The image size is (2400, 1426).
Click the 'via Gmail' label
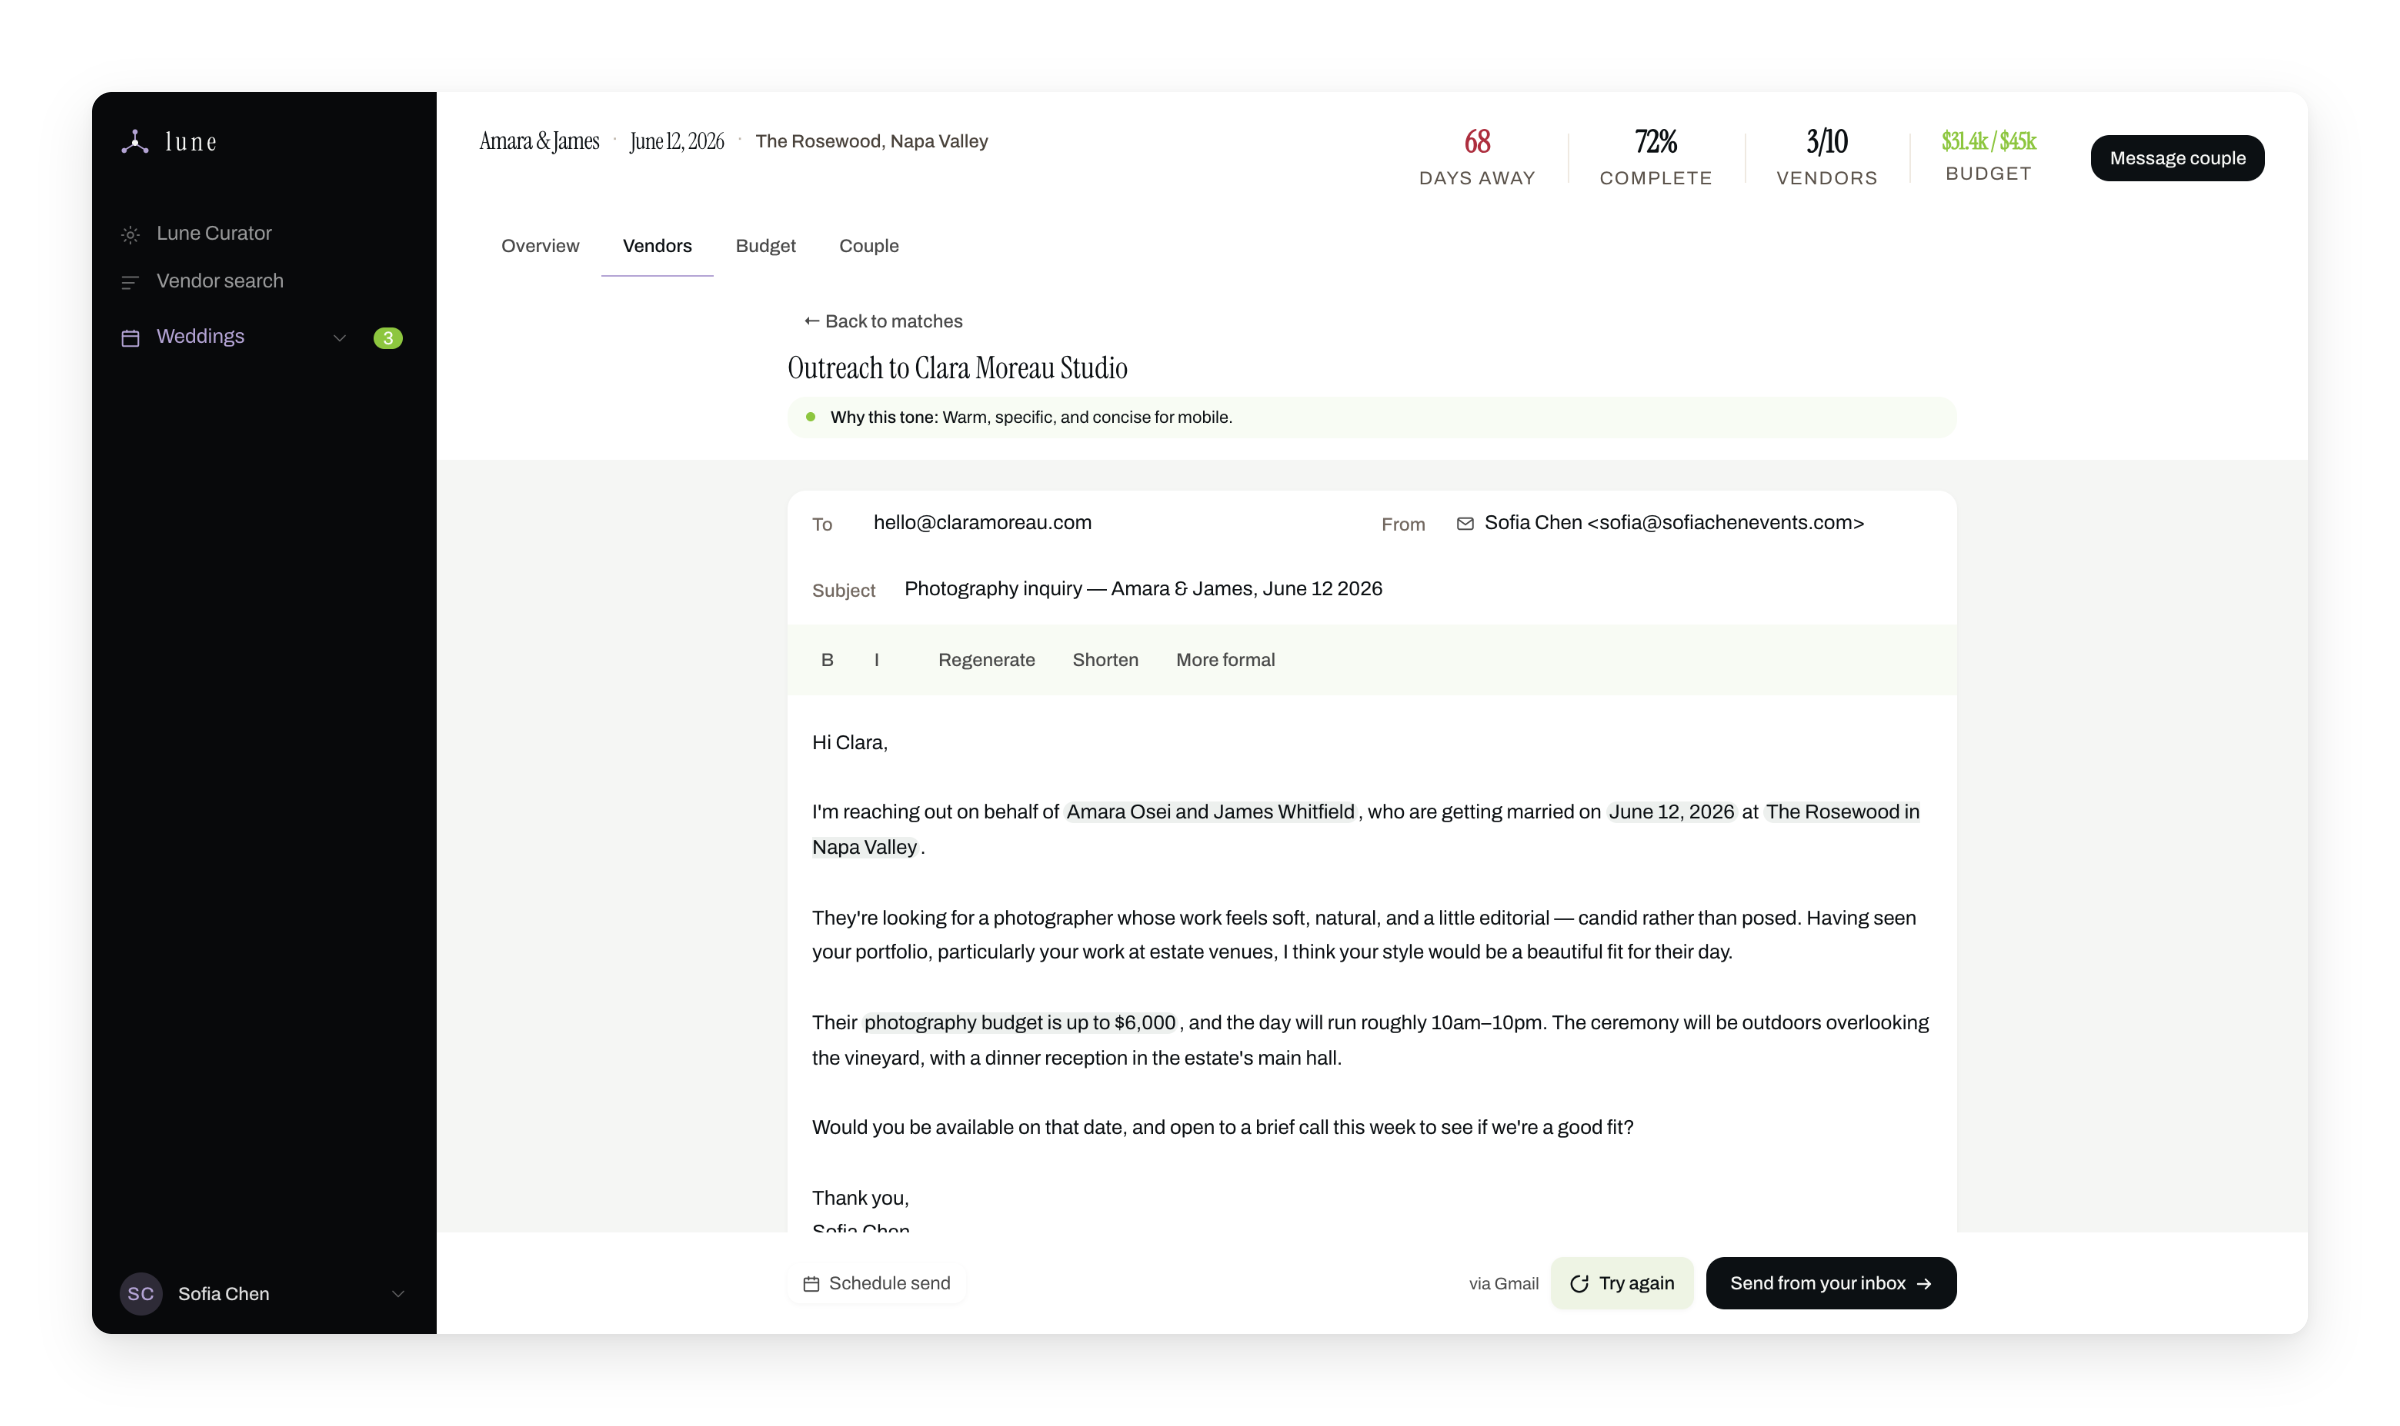point(1503,1284)
